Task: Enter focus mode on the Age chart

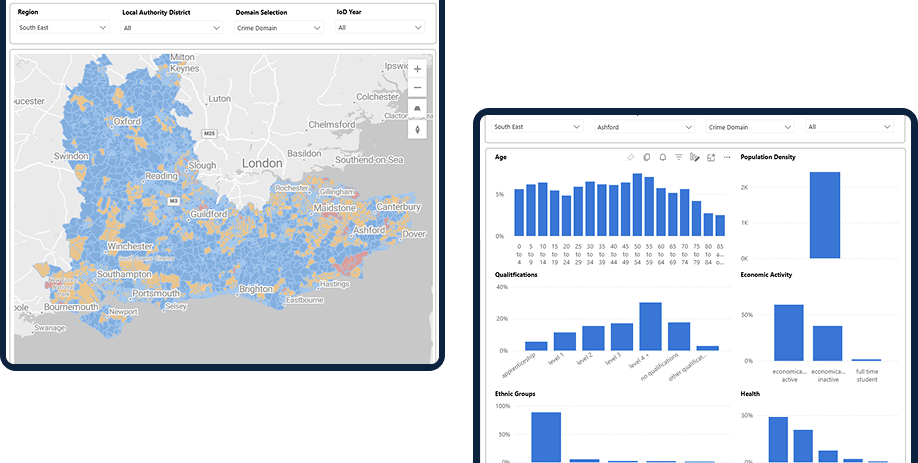Action: click(x=711, y=157)
